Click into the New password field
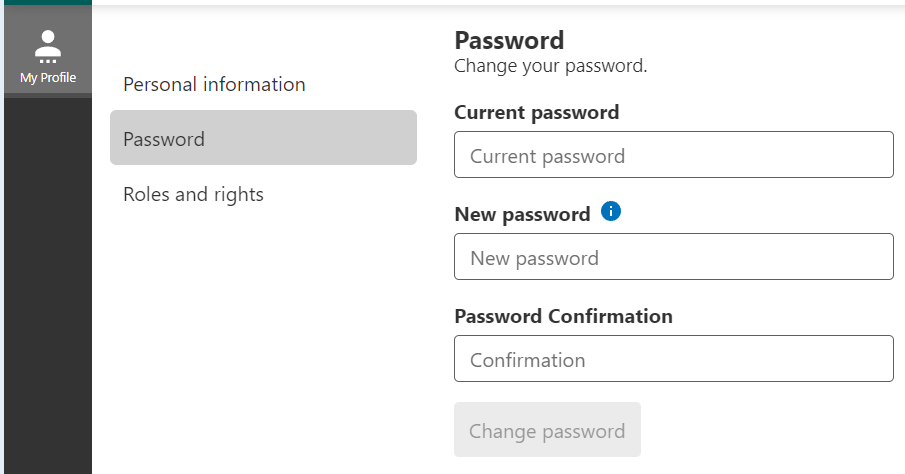The height and width of the screenshot is (474, 905). tap(673, 257)
